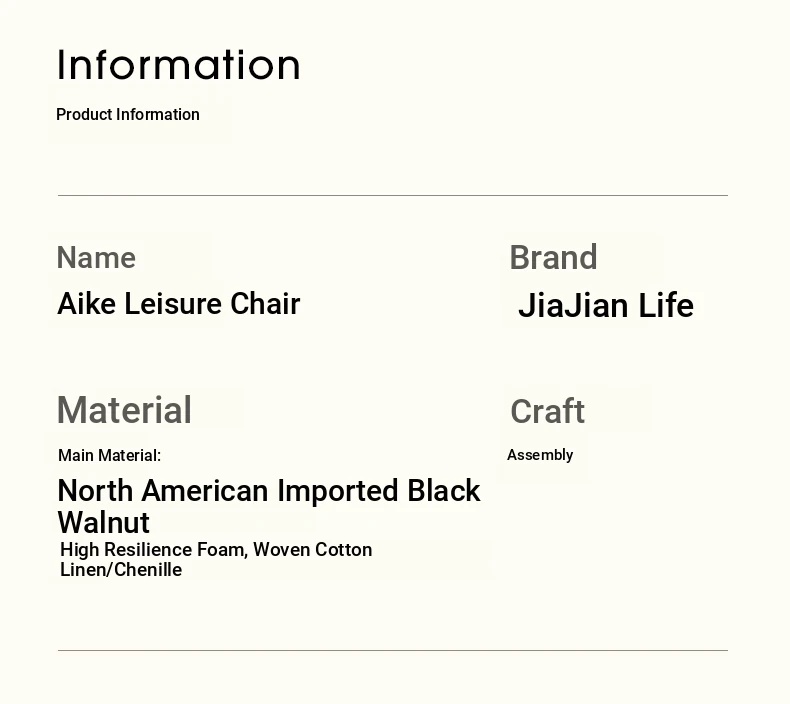Click the upper horizontal divider line

(x=393, y=195)
